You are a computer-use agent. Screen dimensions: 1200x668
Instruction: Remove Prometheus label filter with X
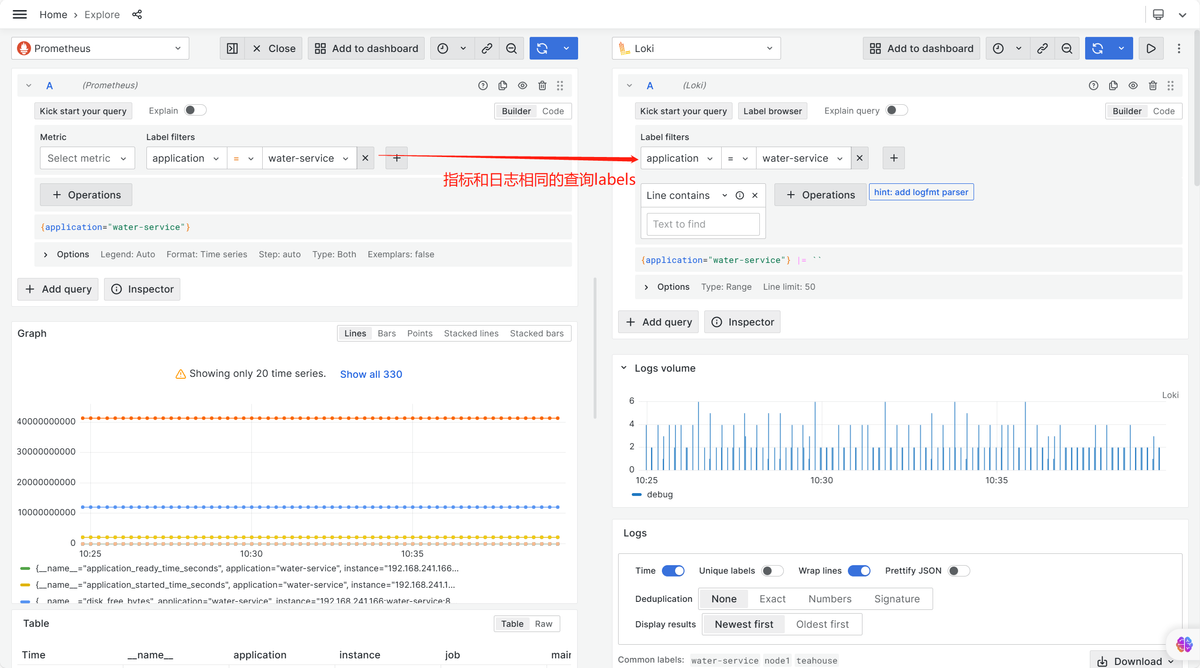pos(365,158)
